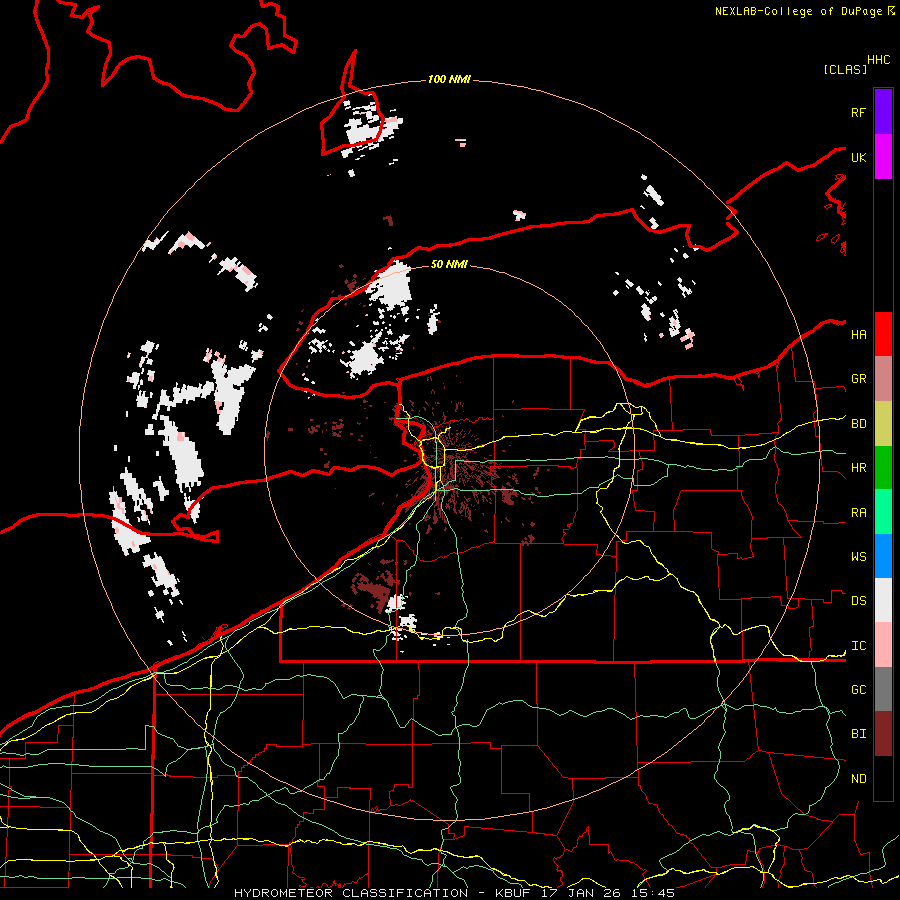
Task: Click the black ND legend swatch
Action: (883, 778)
